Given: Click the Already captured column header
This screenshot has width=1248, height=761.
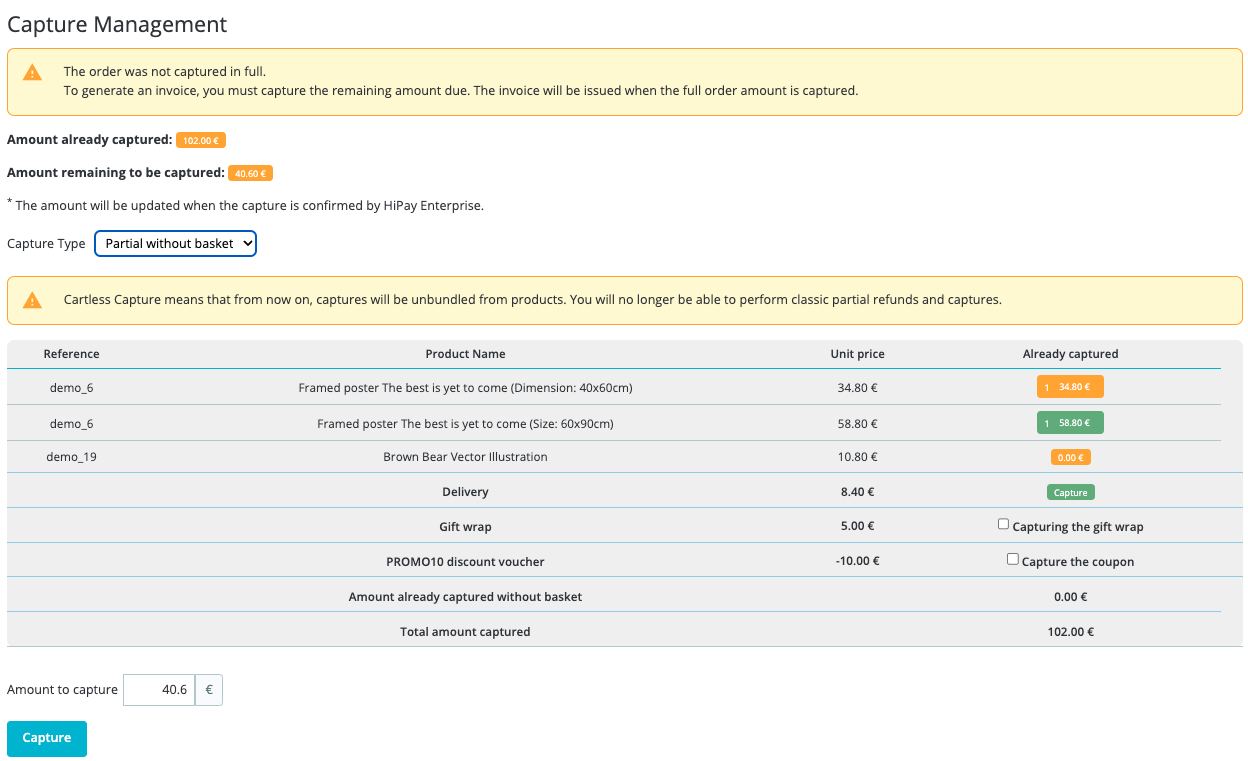Looking at the screenshot, I should tap(1070, 354).
